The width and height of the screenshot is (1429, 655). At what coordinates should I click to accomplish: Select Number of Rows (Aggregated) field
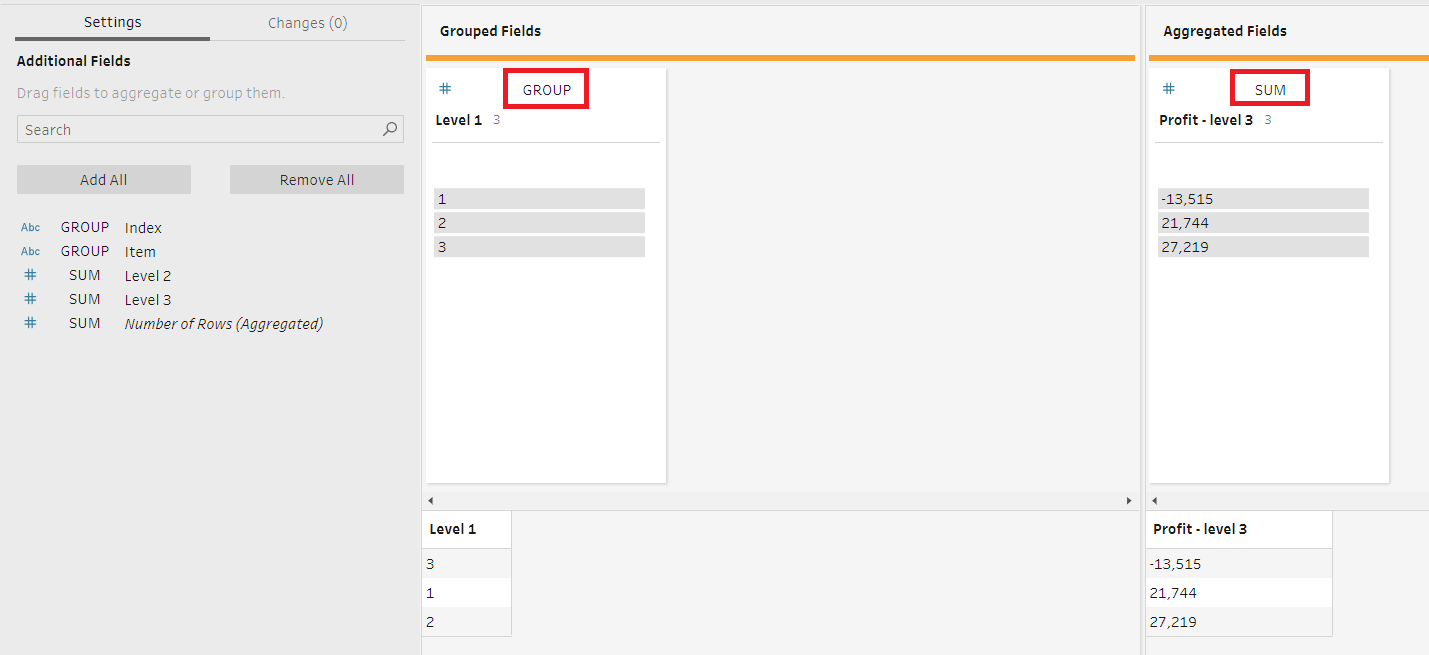click(x=224, y=324)
